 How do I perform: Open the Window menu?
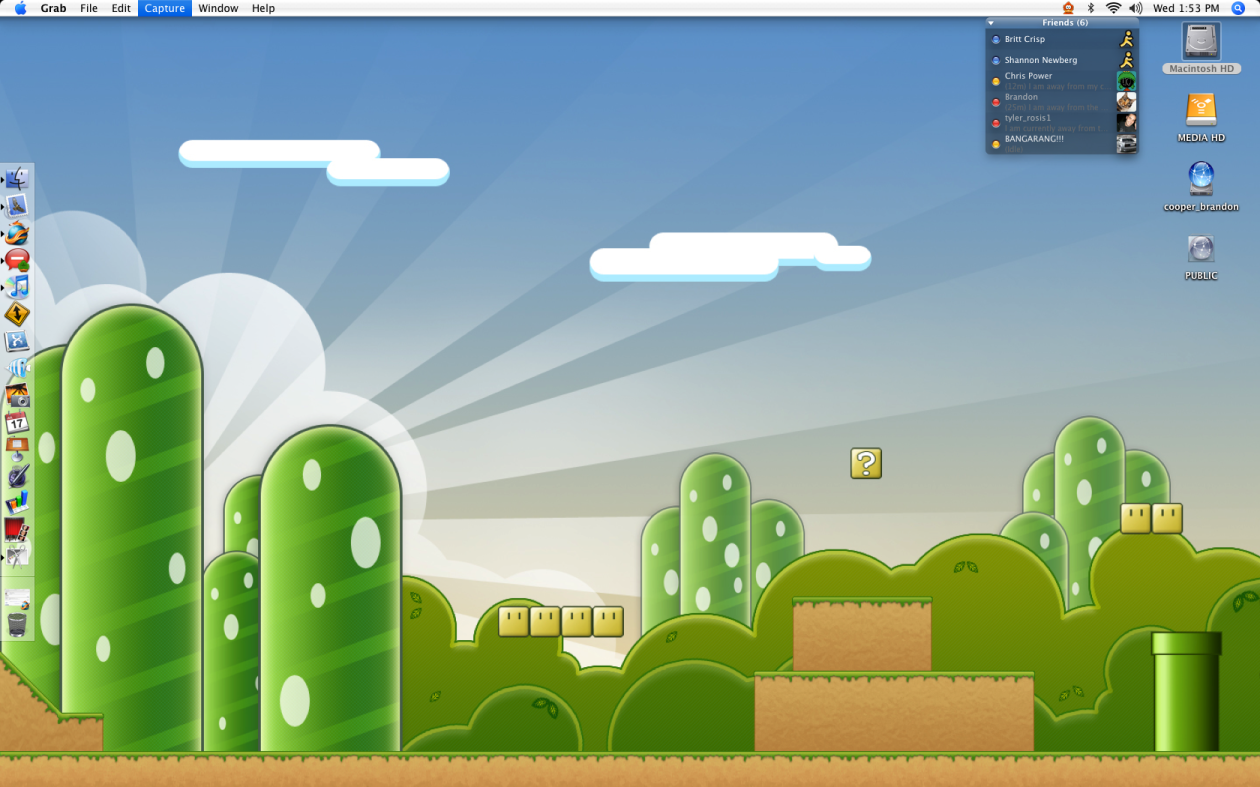tap(218, 8)
